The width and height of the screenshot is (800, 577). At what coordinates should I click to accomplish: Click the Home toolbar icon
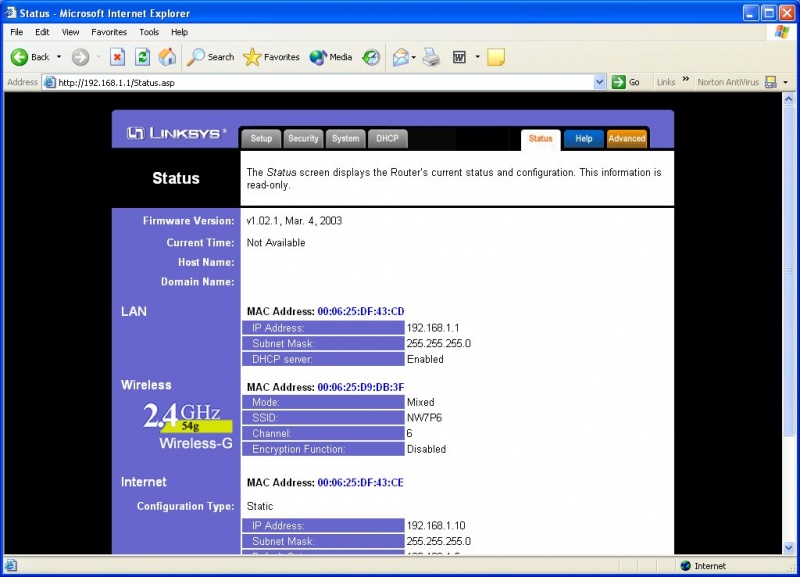pyautogui.click(x=166, y=57)
